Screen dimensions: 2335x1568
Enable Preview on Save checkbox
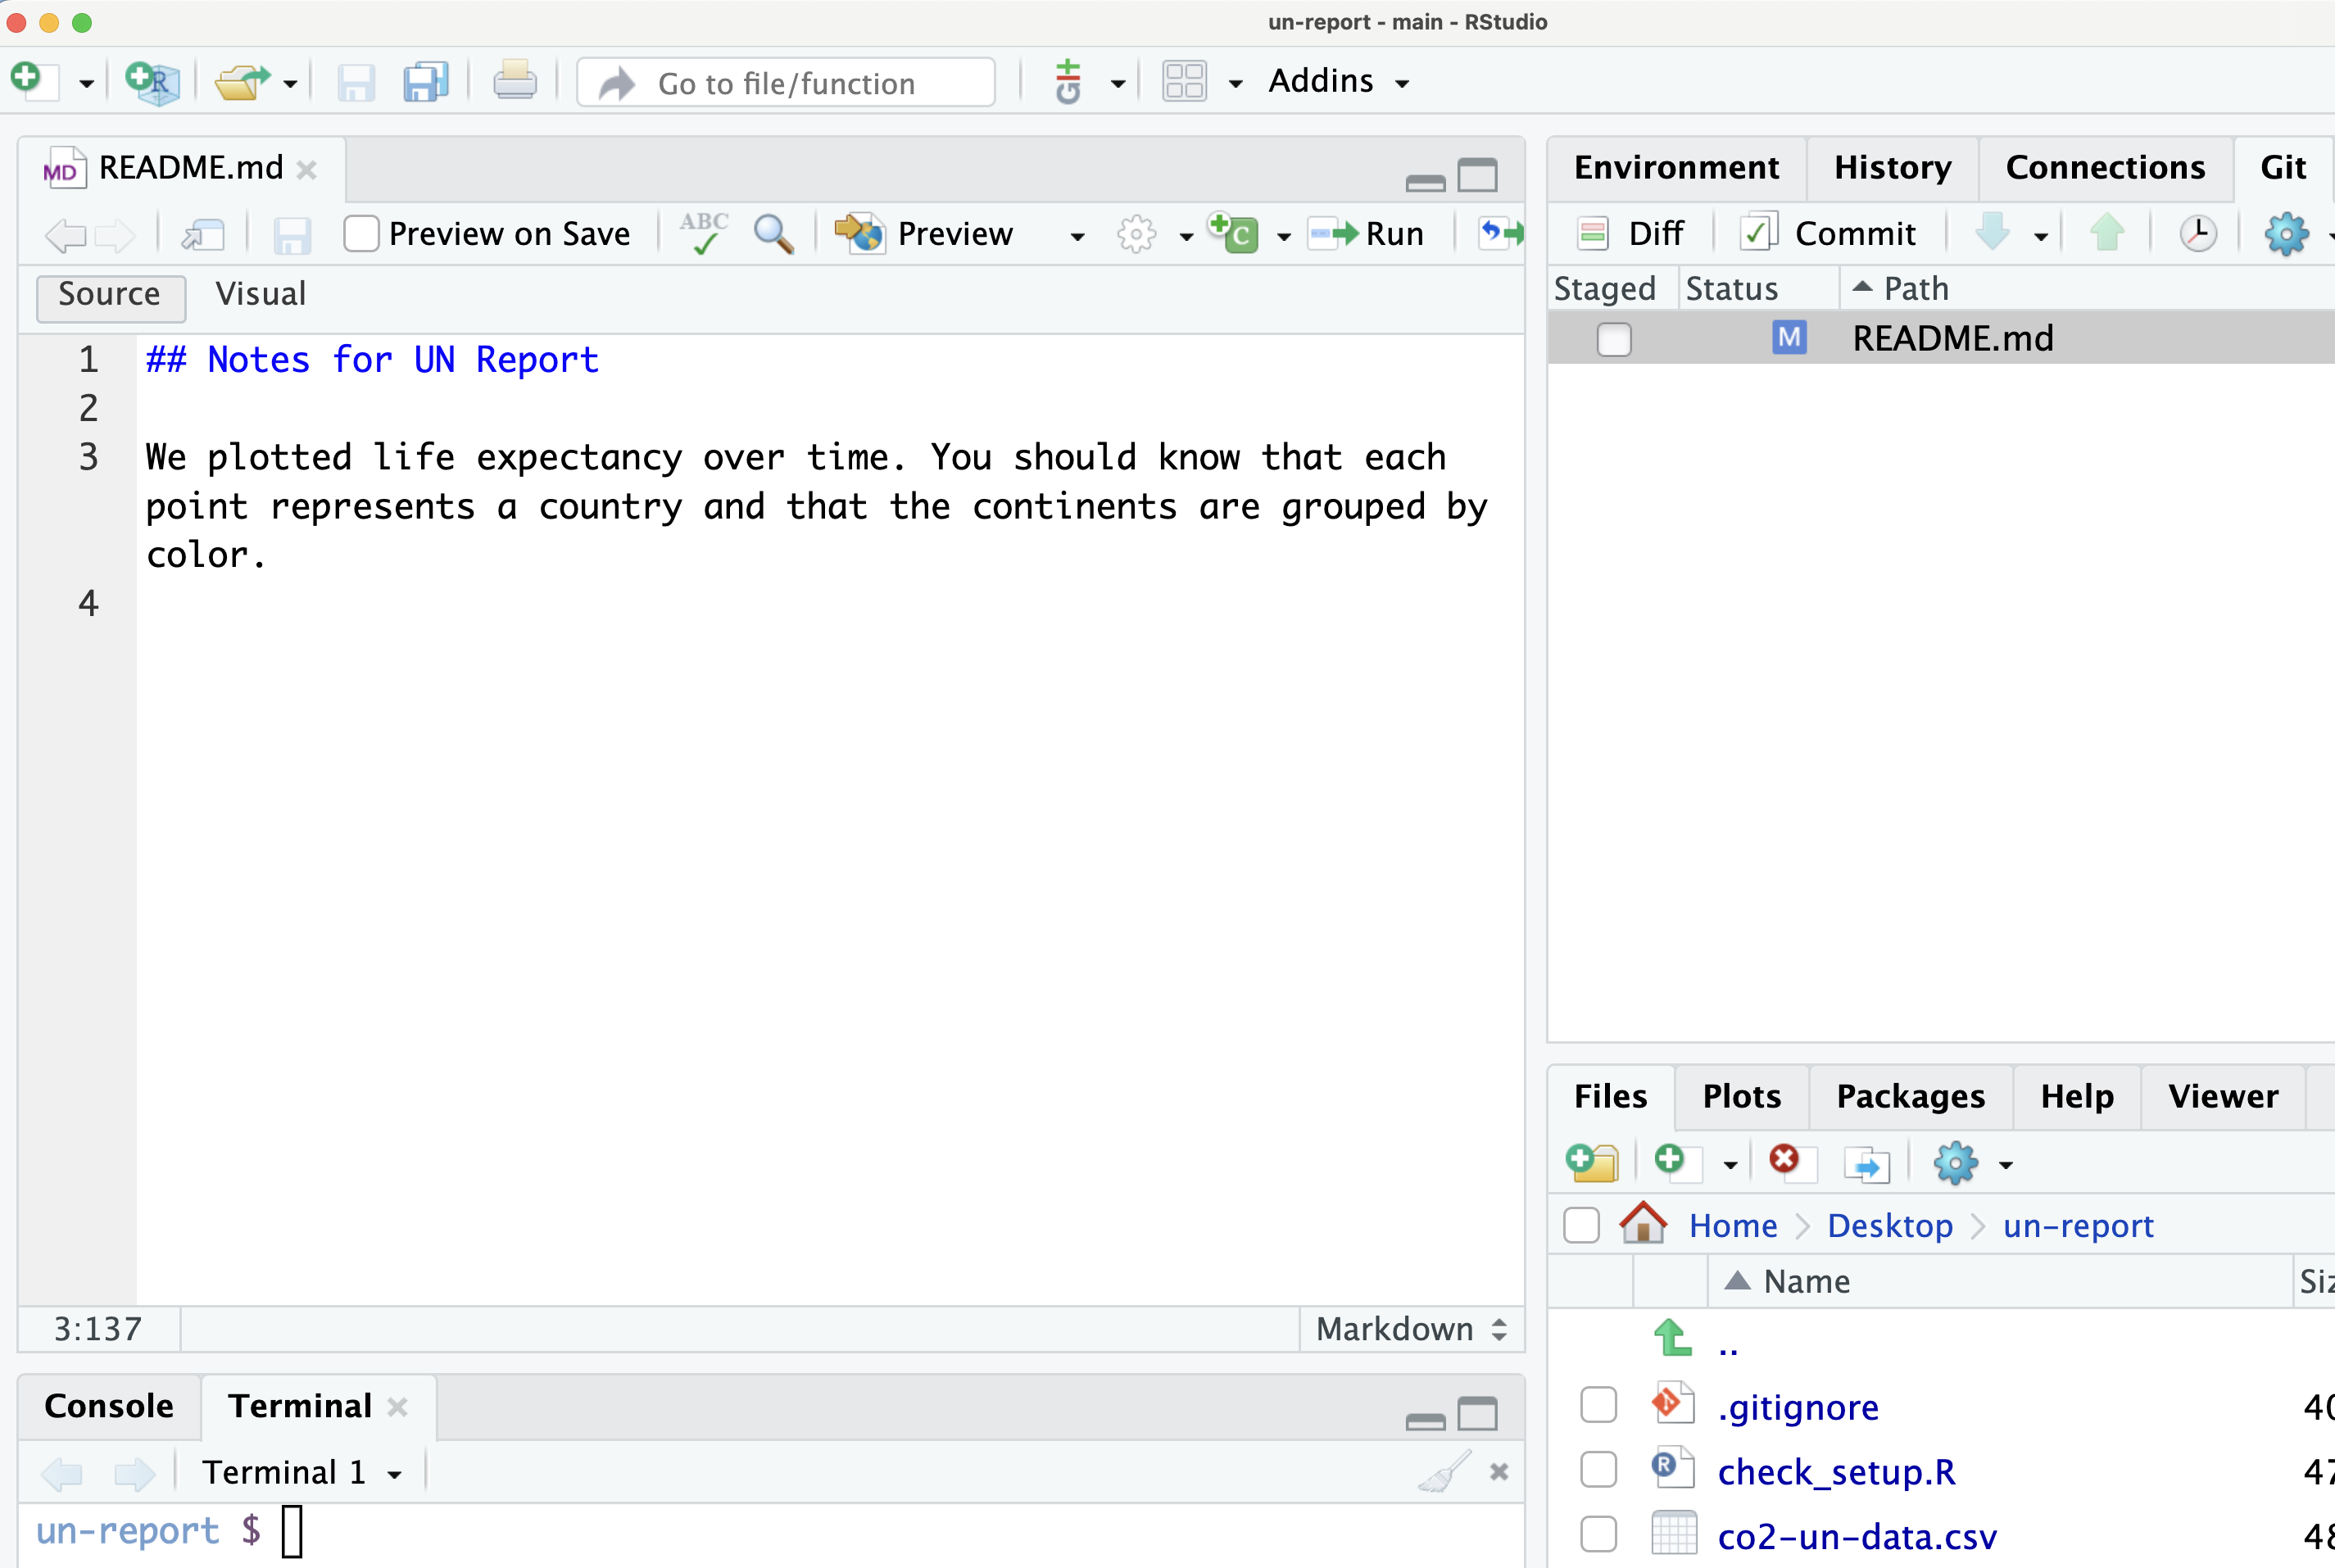[x=361, y=234]
